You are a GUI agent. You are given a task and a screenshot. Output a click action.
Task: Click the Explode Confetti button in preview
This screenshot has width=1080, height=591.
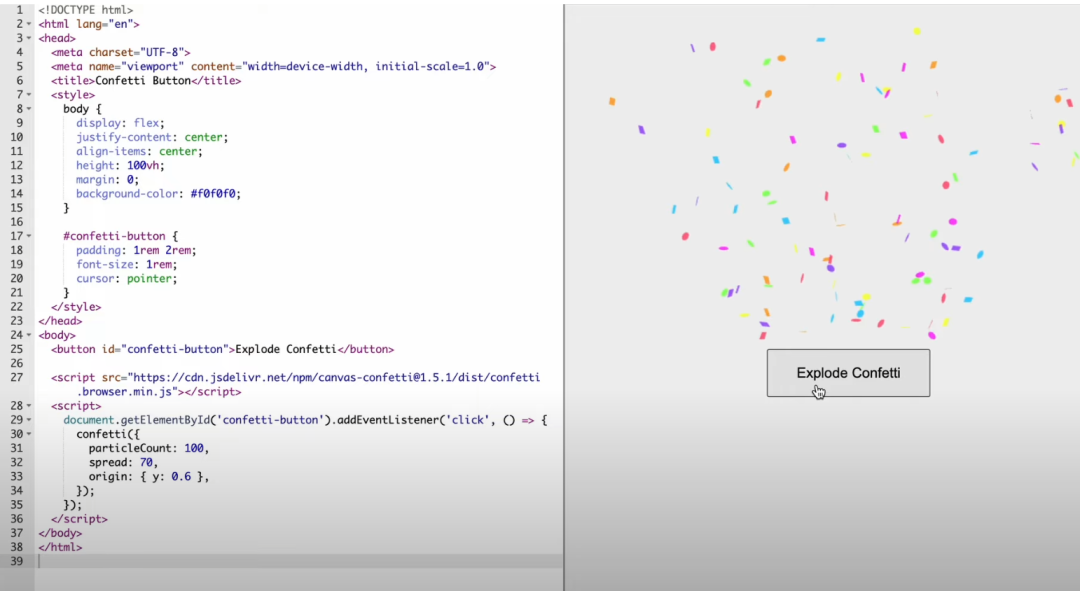pos(848,373)
